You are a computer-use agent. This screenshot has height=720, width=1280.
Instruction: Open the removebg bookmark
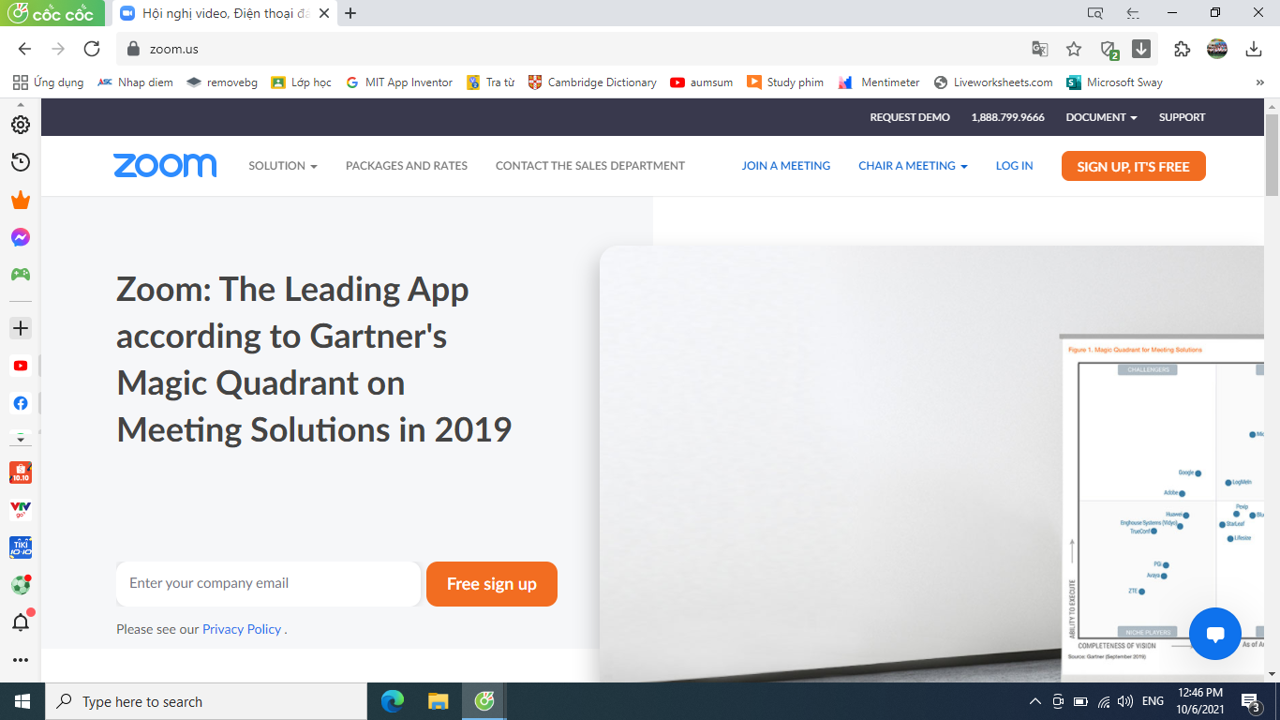[222, 82]
